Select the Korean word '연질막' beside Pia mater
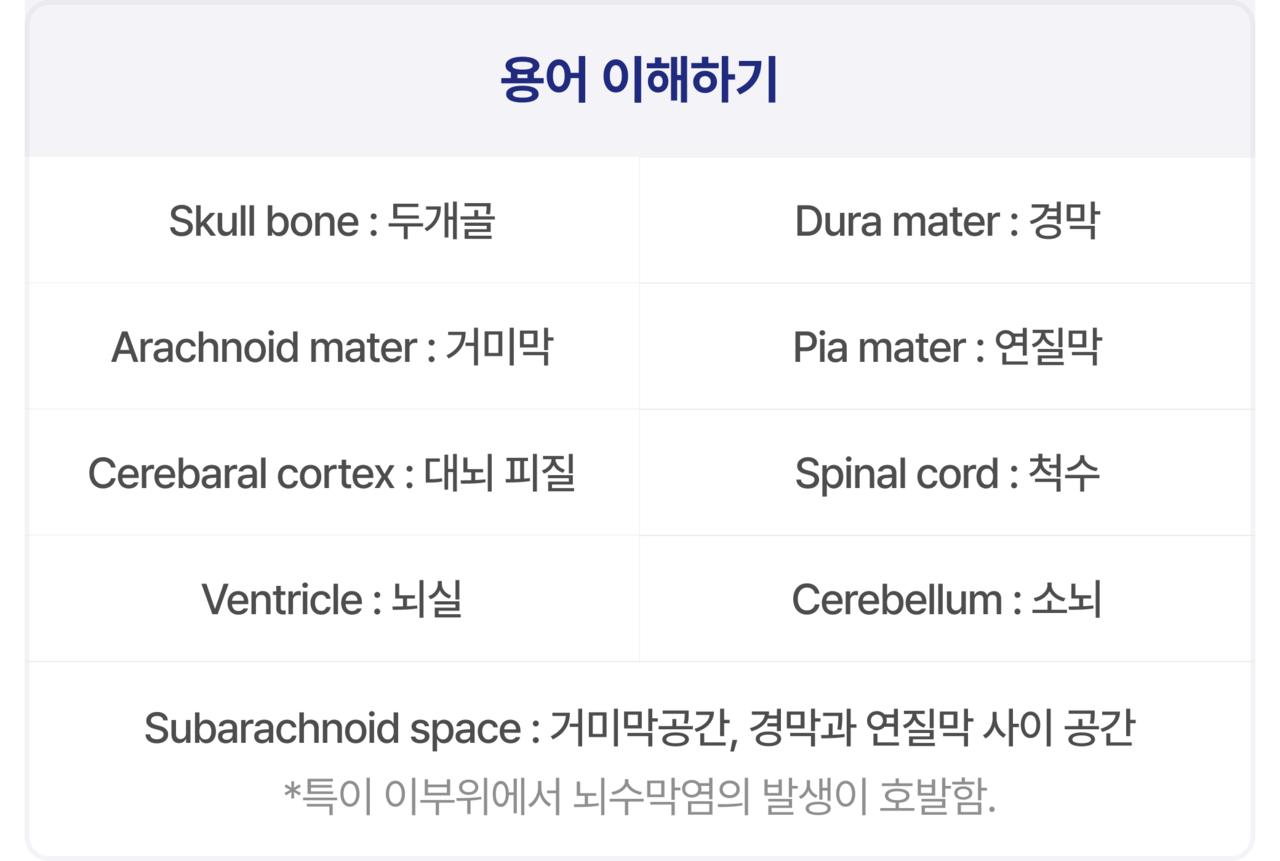 pyautogui.click(x=1047, y=347)
